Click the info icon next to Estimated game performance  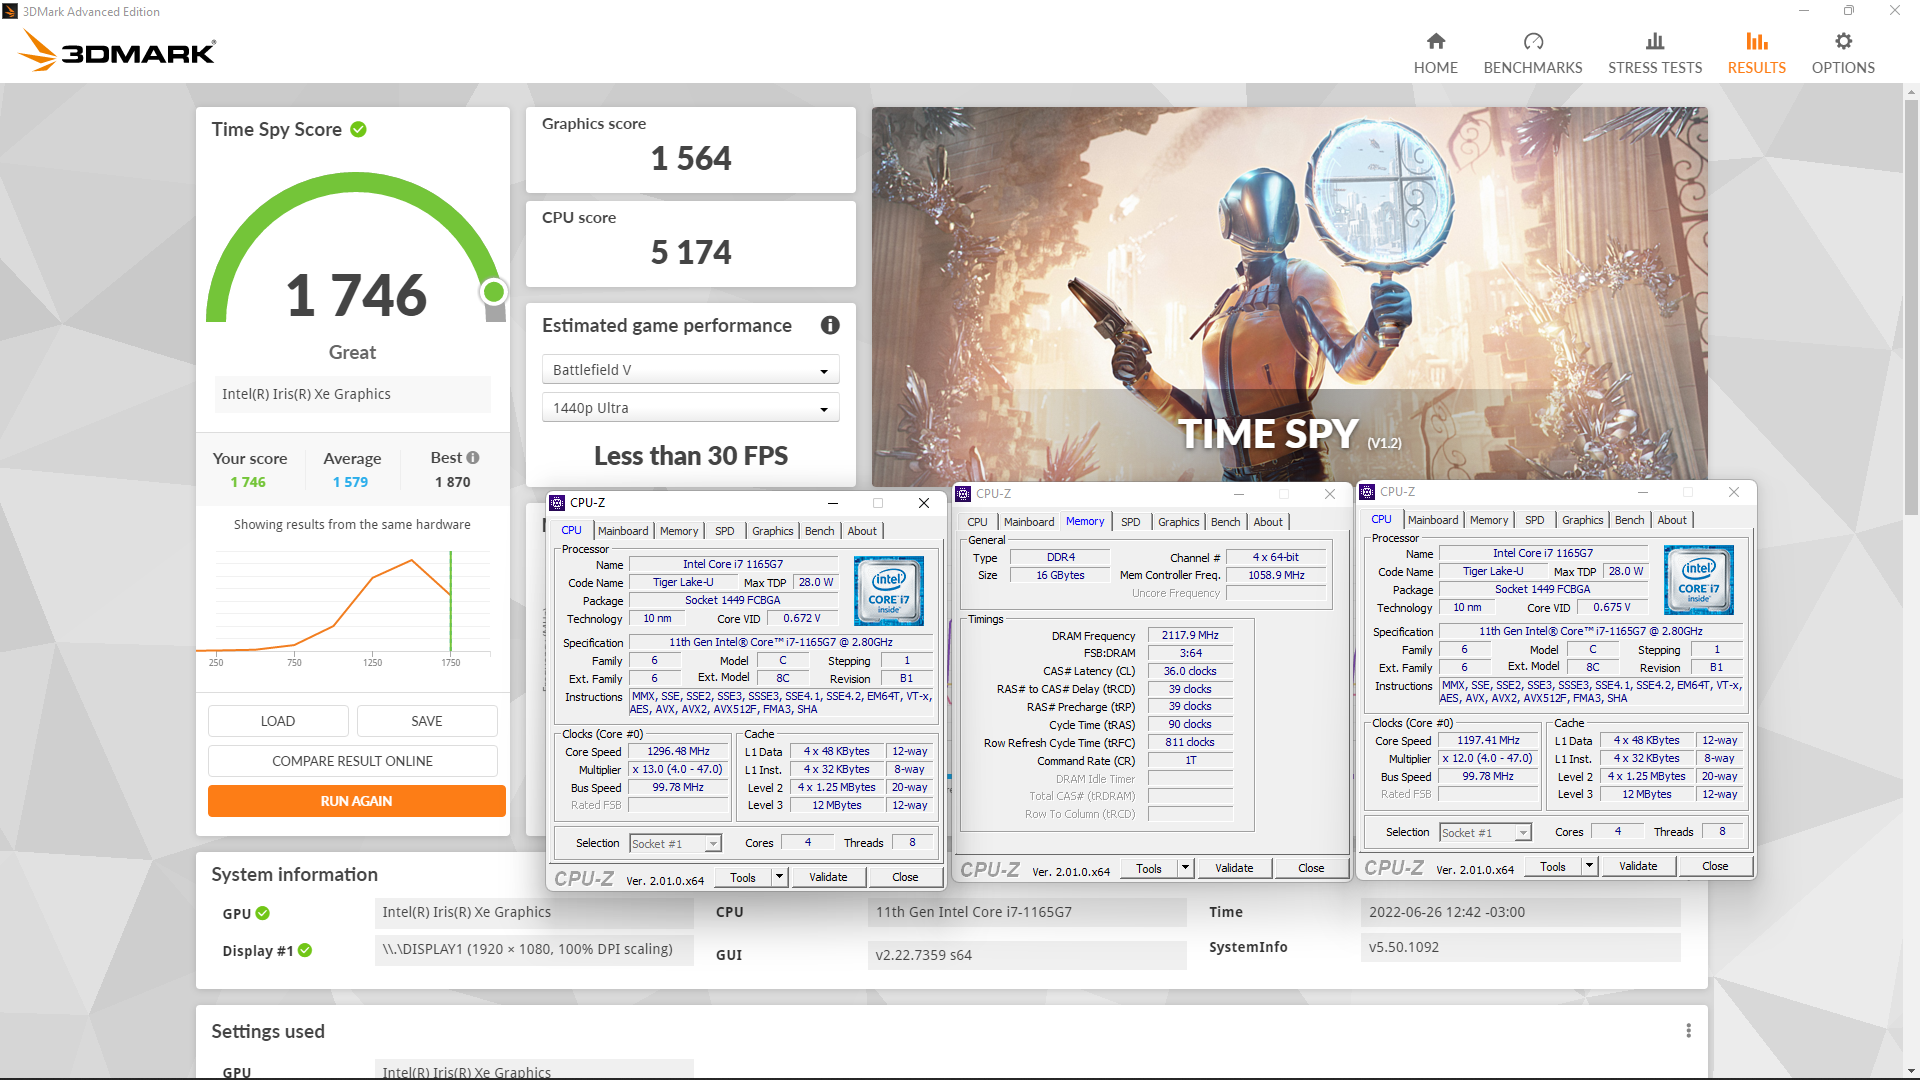tap(830, 325)
